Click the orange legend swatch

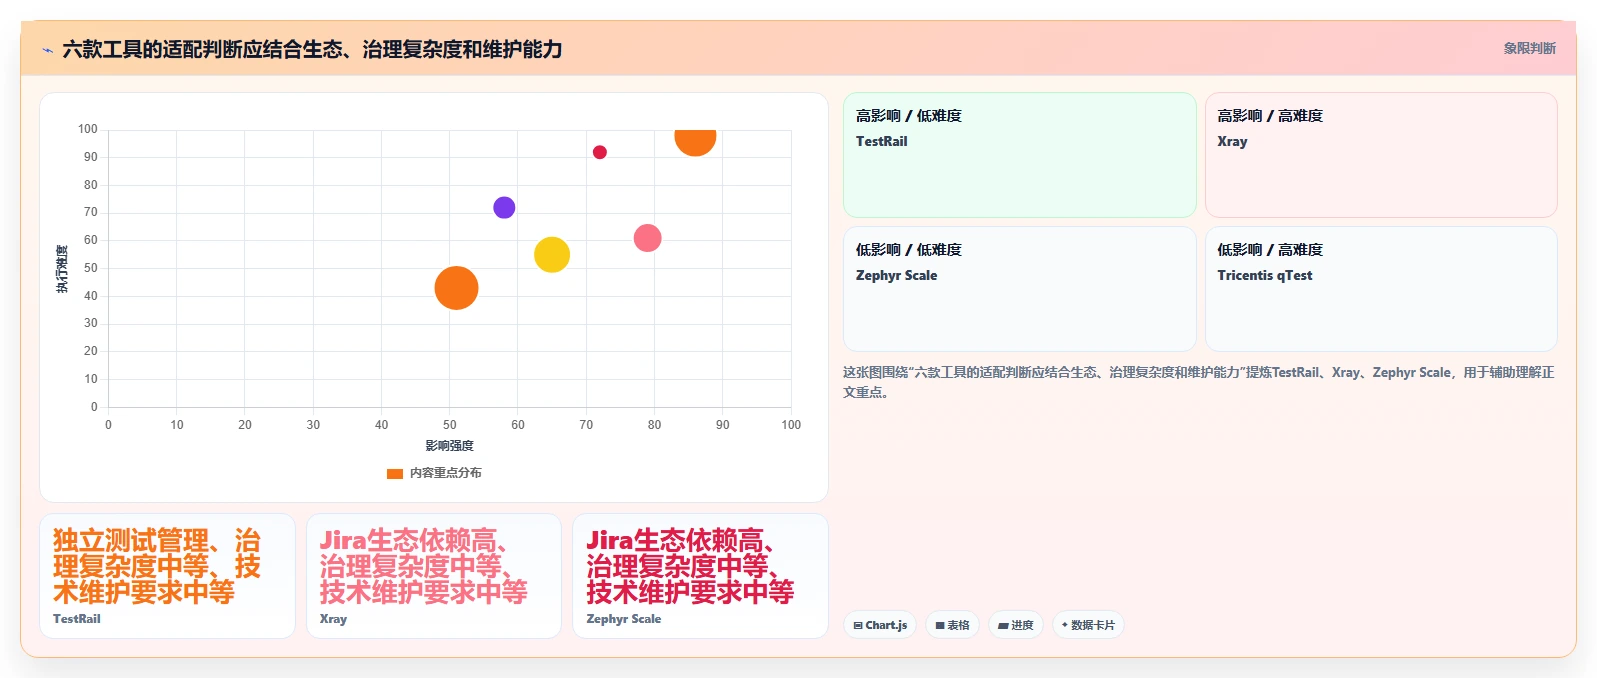pyautogui.click(x=395, y=473)
